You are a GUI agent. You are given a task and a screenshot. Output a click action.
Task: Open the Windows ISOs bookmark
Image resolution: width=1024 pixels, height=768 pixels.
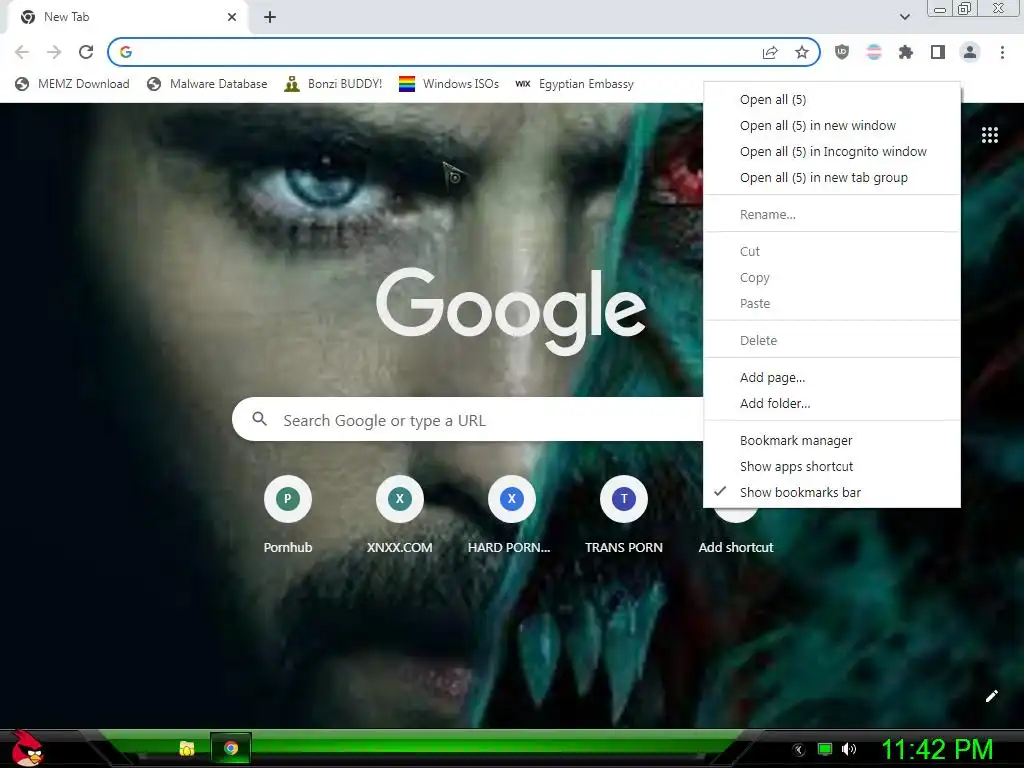pyautogui.click(x=449, y=84)
